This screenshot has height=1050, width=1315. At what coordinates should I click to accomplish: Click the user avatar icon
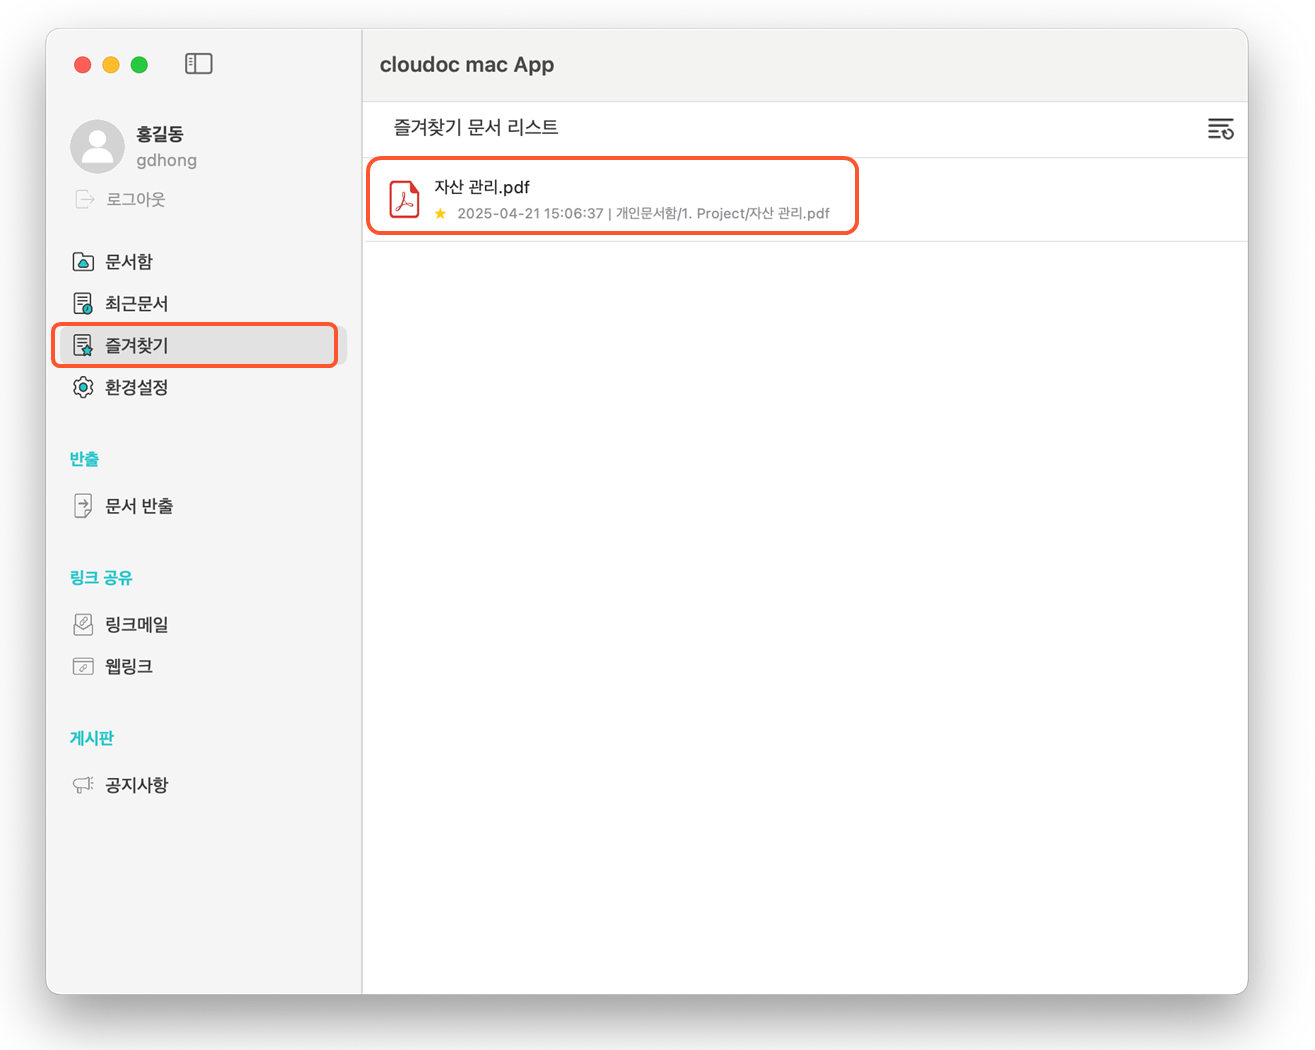pos(97,146)
